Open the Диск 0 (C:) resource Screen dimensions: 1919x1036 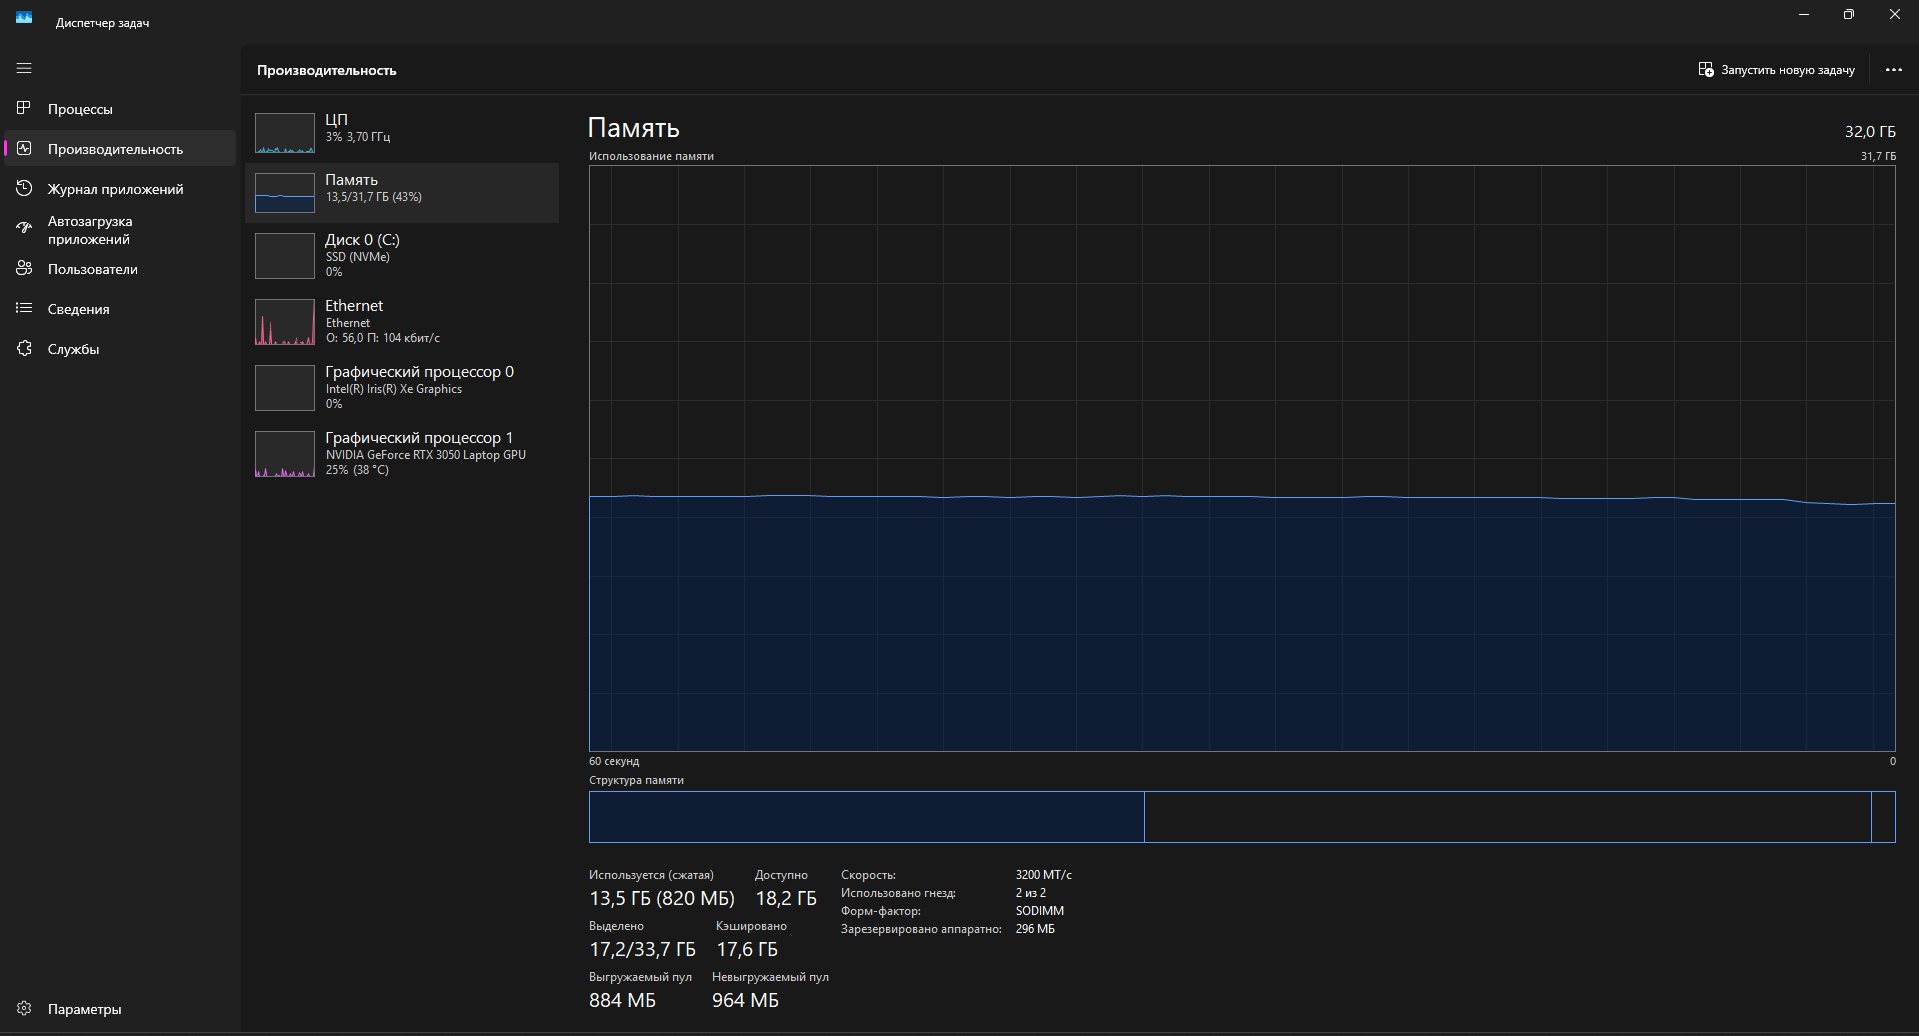point(401,255)
